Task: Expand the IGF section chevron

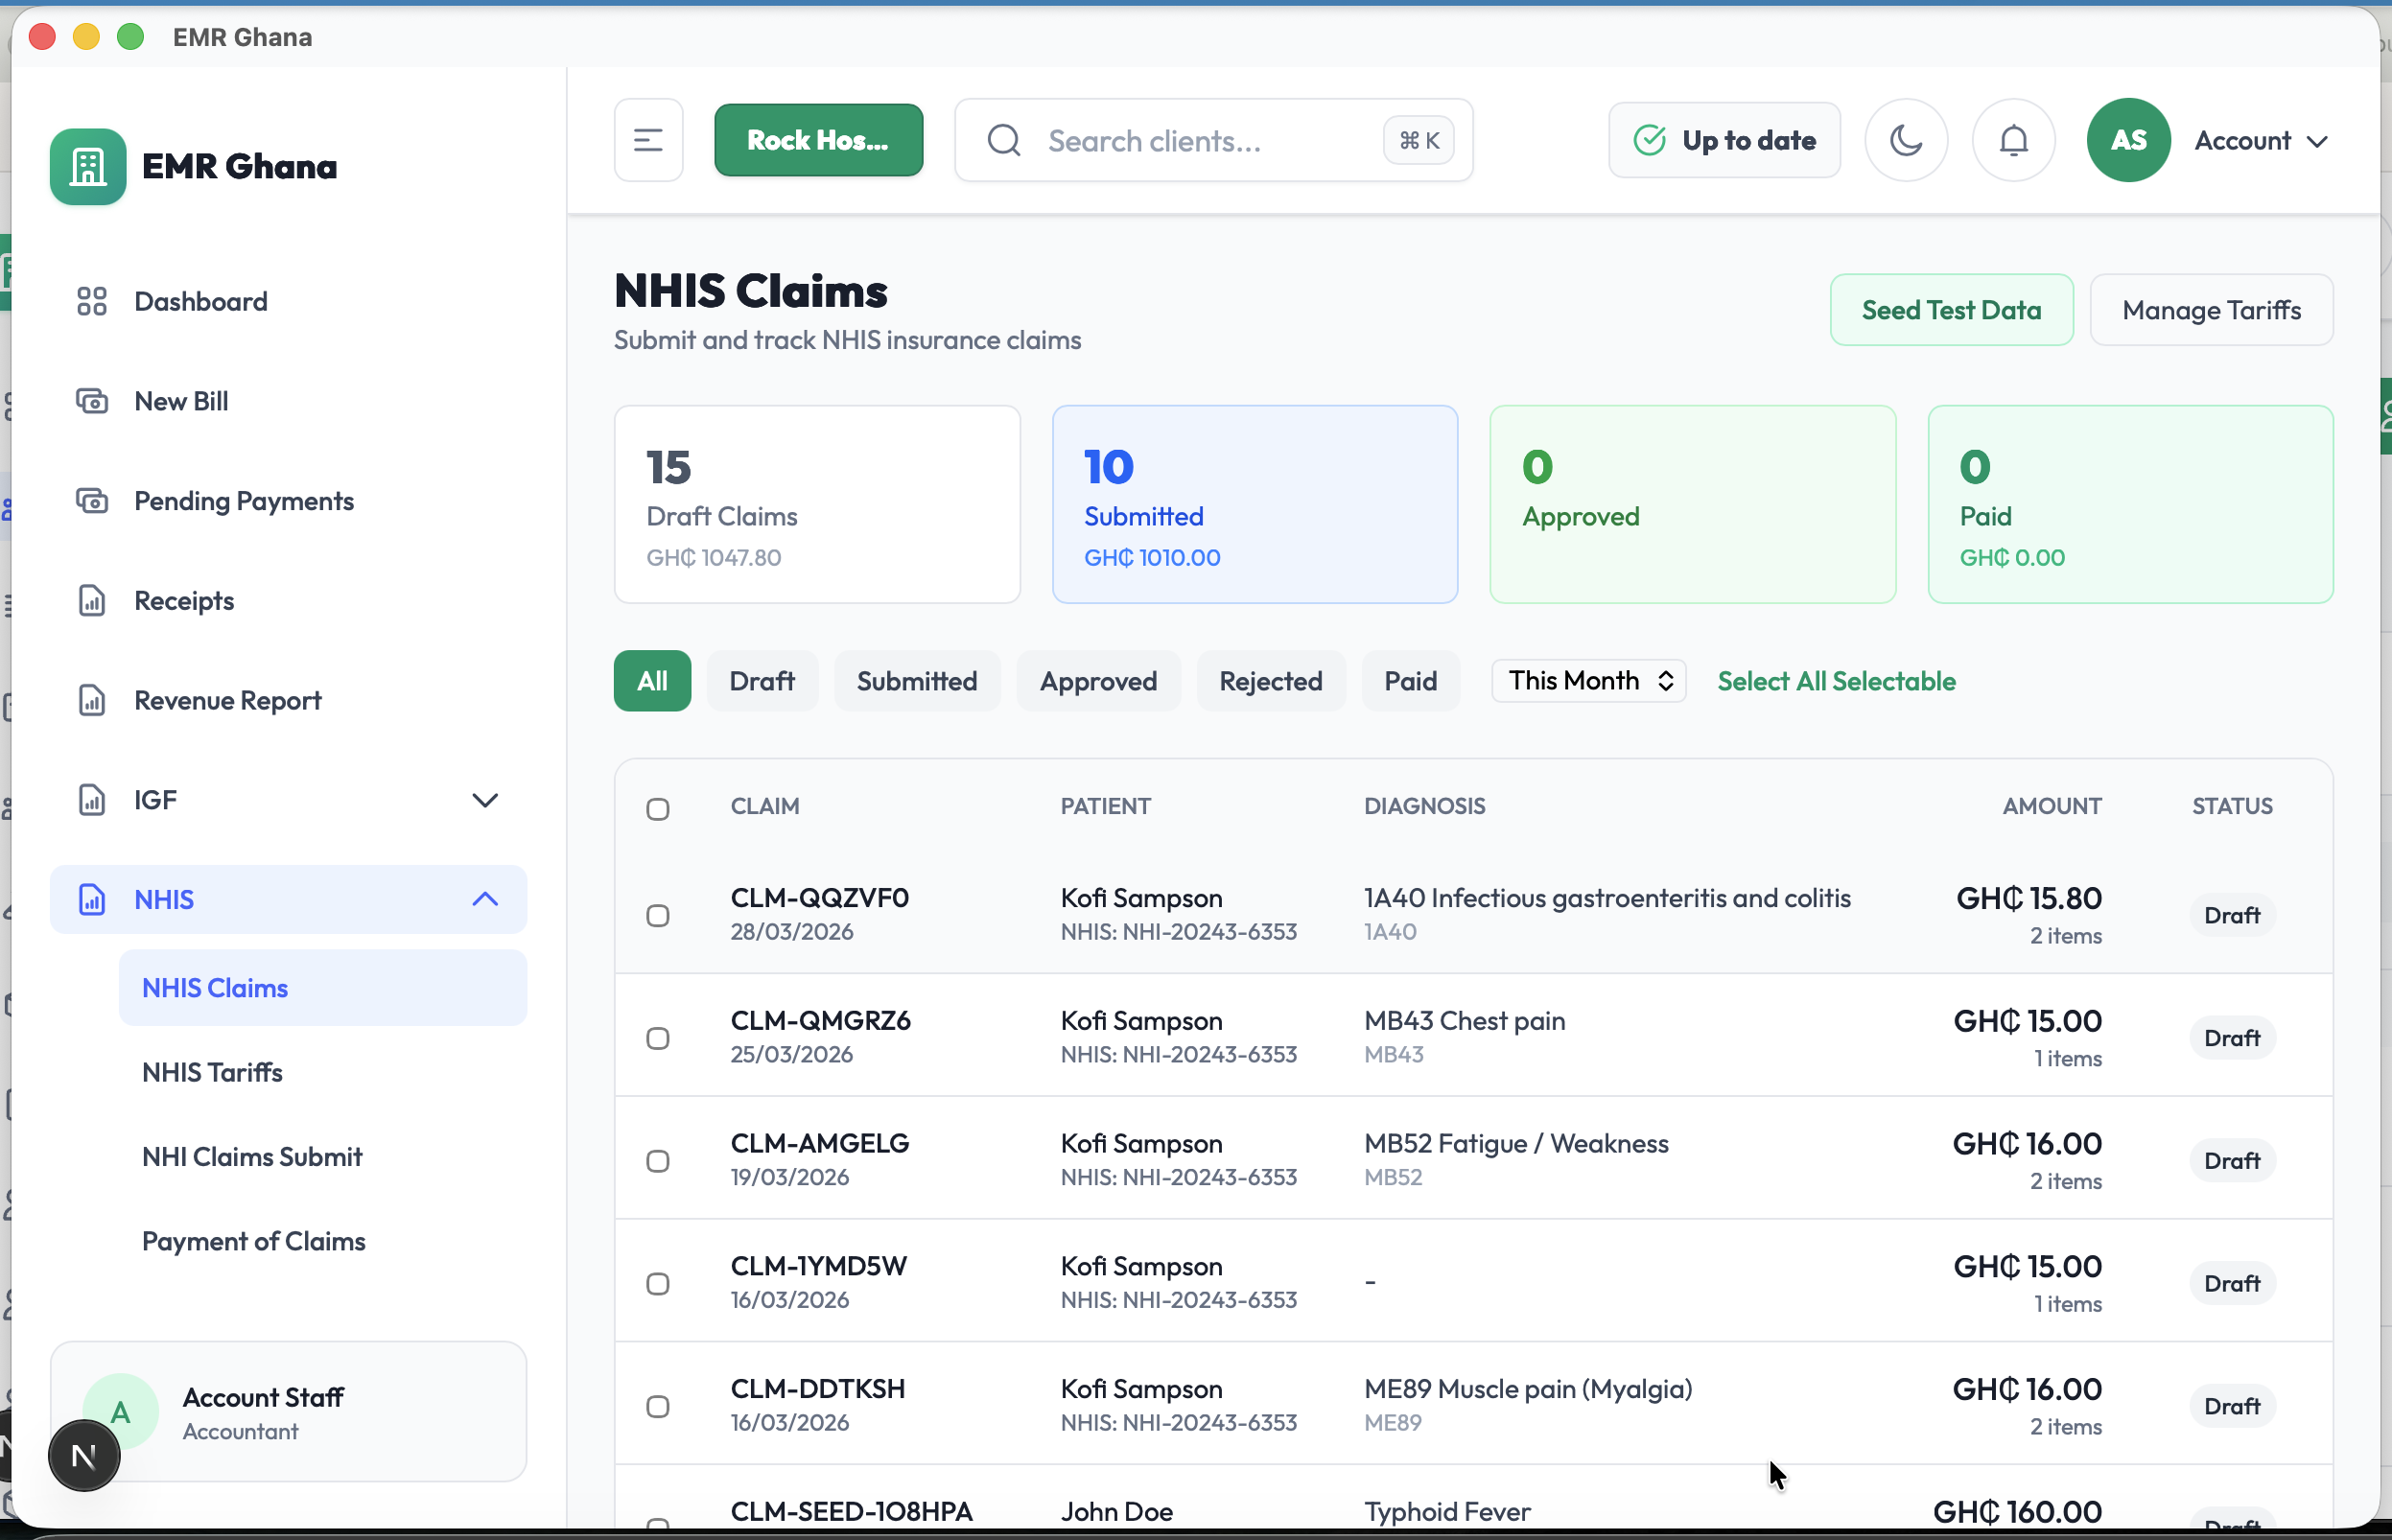Action: point(486,799)
